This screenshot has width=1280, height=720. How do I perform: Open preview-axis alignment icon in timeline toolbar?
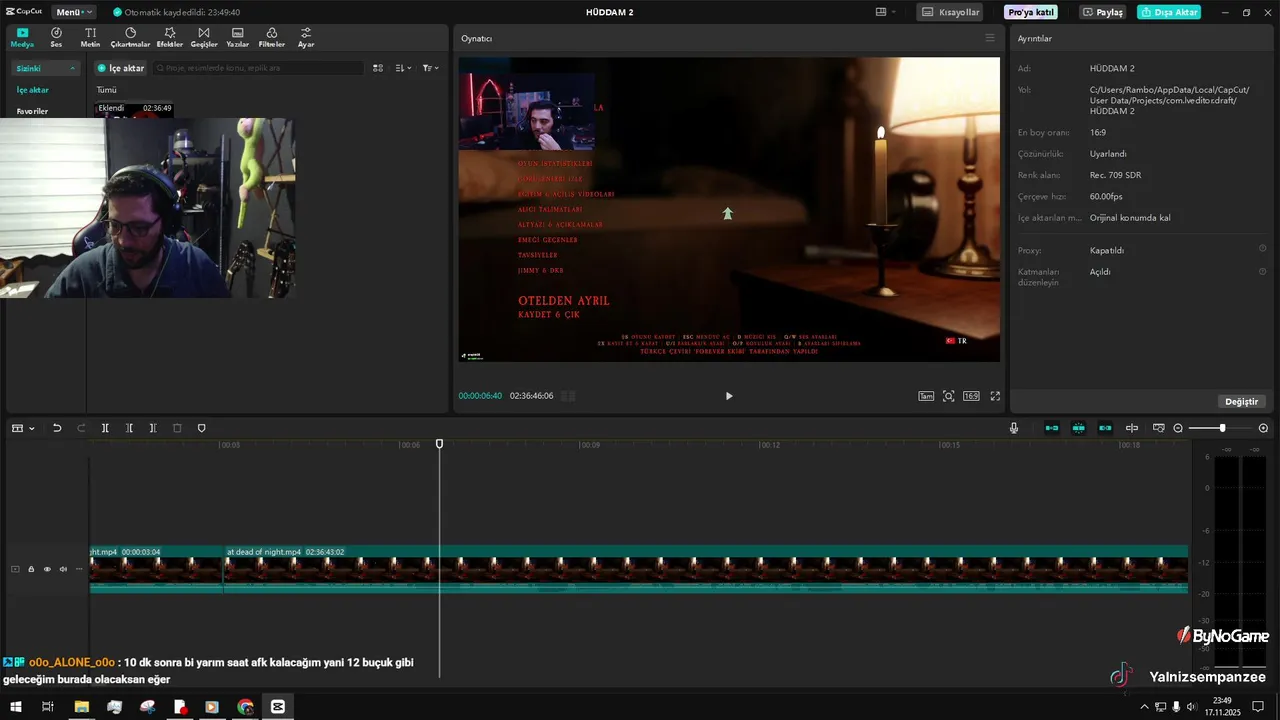click(x=1132, y=428)
